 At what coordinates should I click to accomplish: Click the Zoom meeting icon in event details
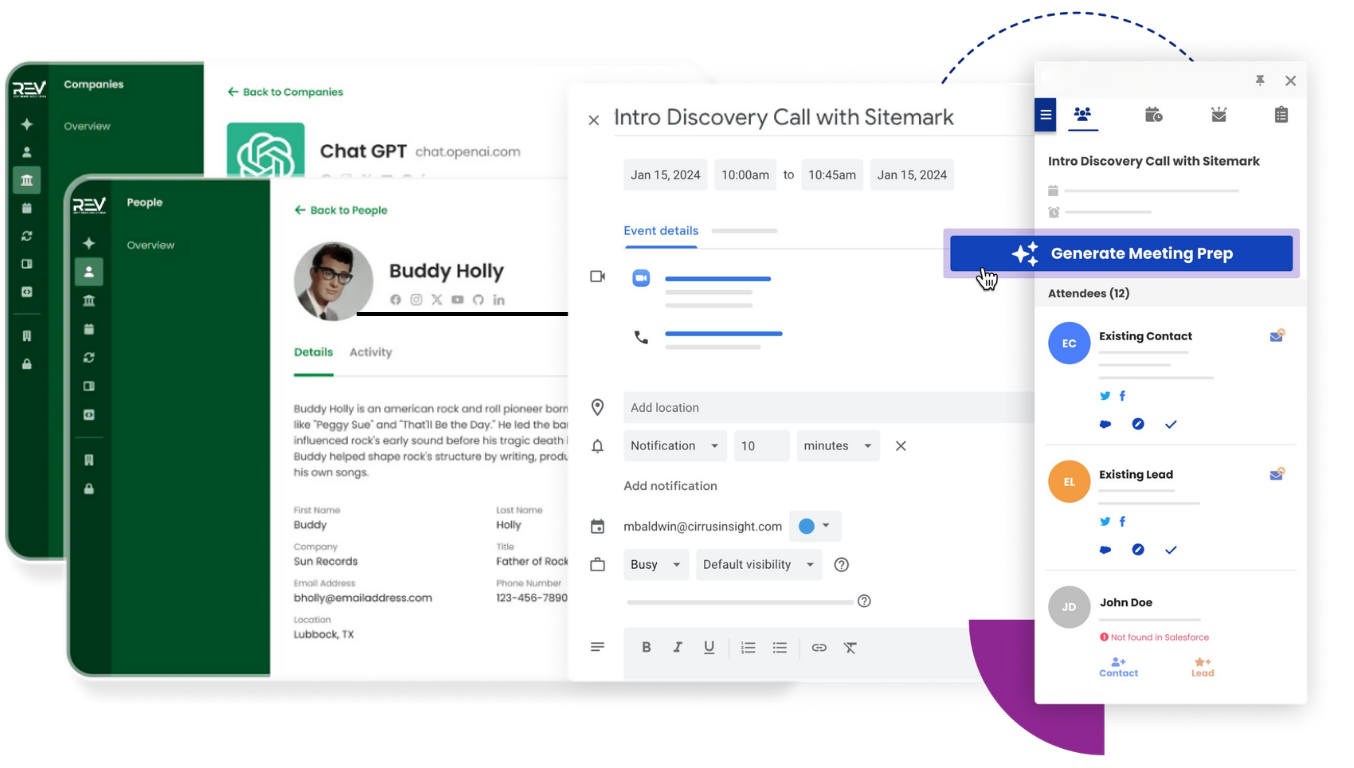(x=641, y=277)
